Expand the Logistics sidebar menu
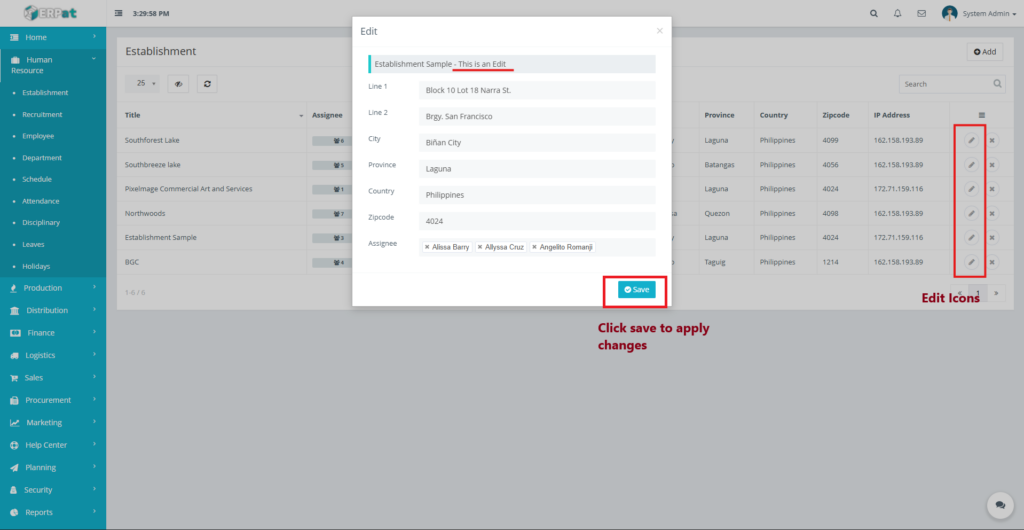 point(53,355)
